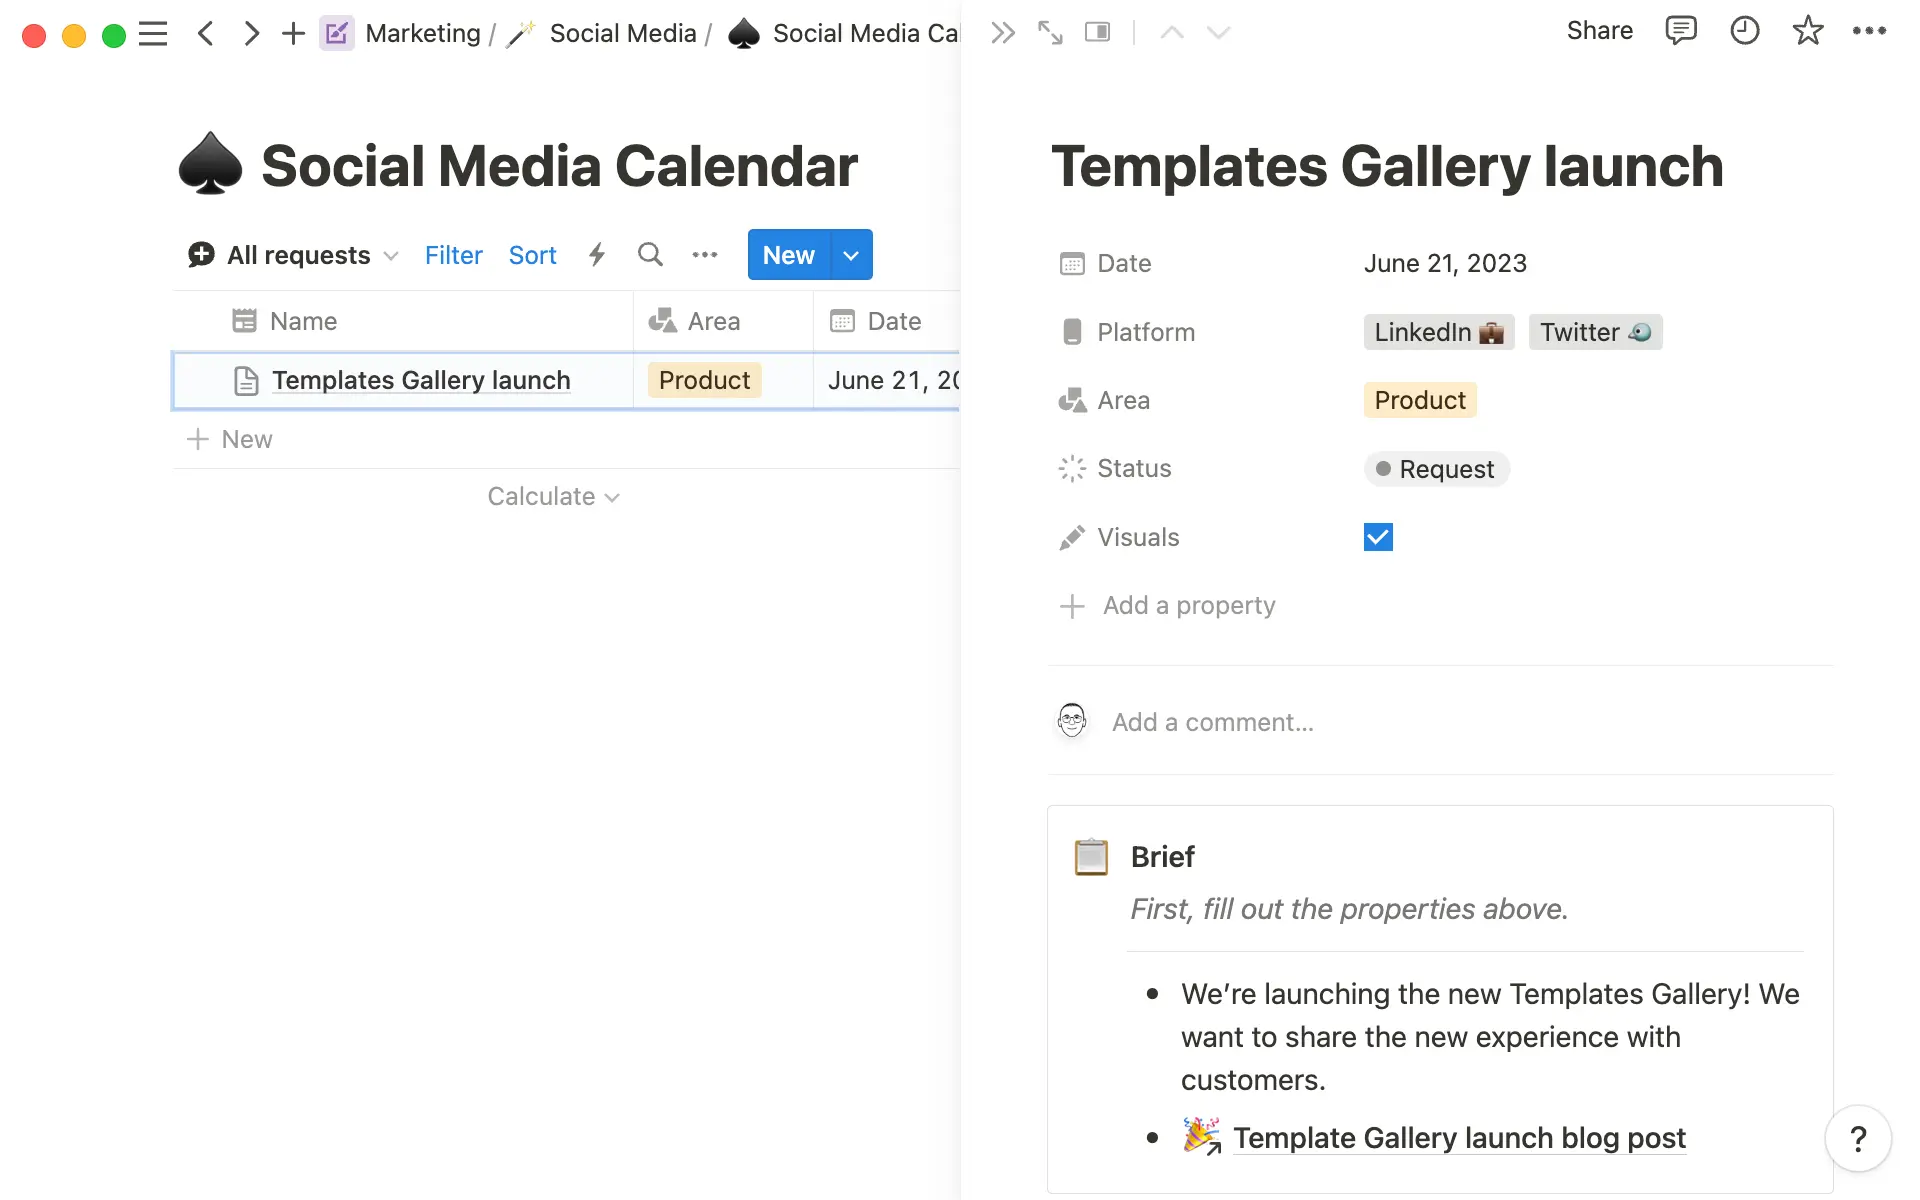Click the Add a comment field

pyautogui.click(x=1212, y=722)
